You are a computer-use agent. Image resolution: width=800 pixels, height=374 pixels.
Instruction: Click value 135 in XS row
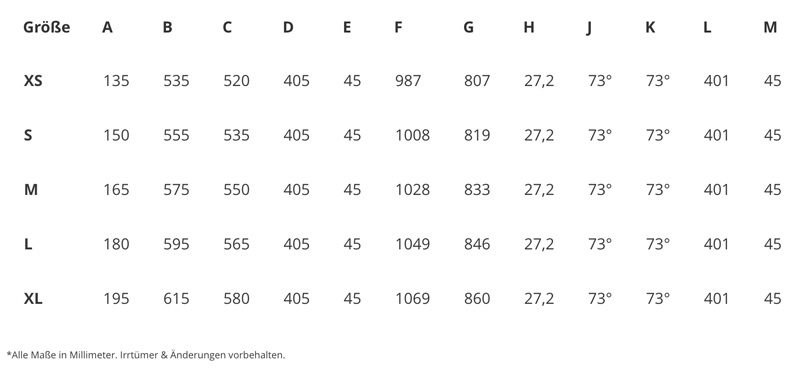tap(116, 81)
